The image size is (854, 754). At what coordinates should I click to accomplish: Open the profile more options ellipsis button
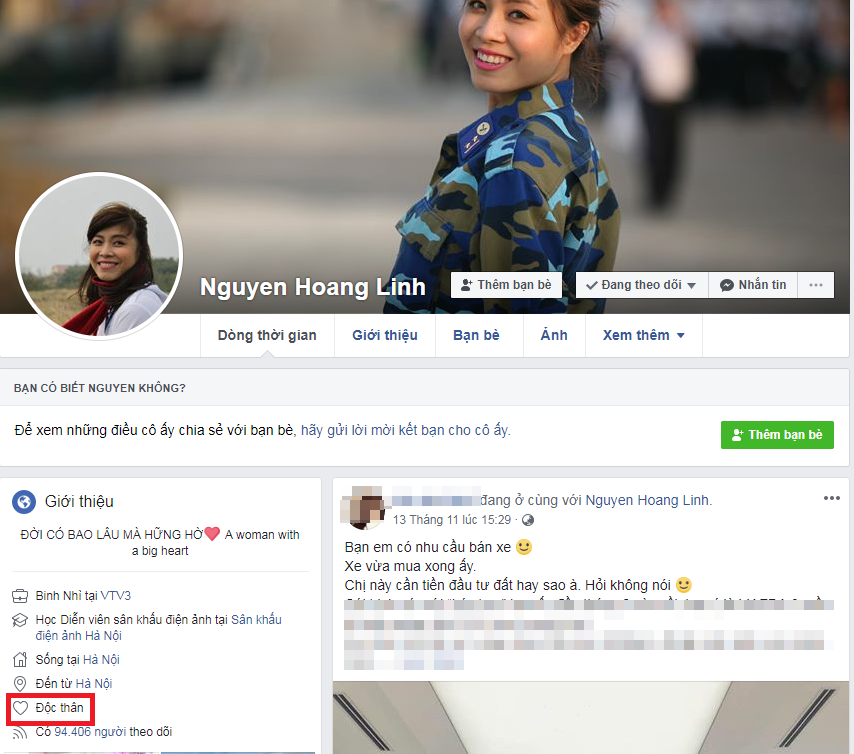816,285
